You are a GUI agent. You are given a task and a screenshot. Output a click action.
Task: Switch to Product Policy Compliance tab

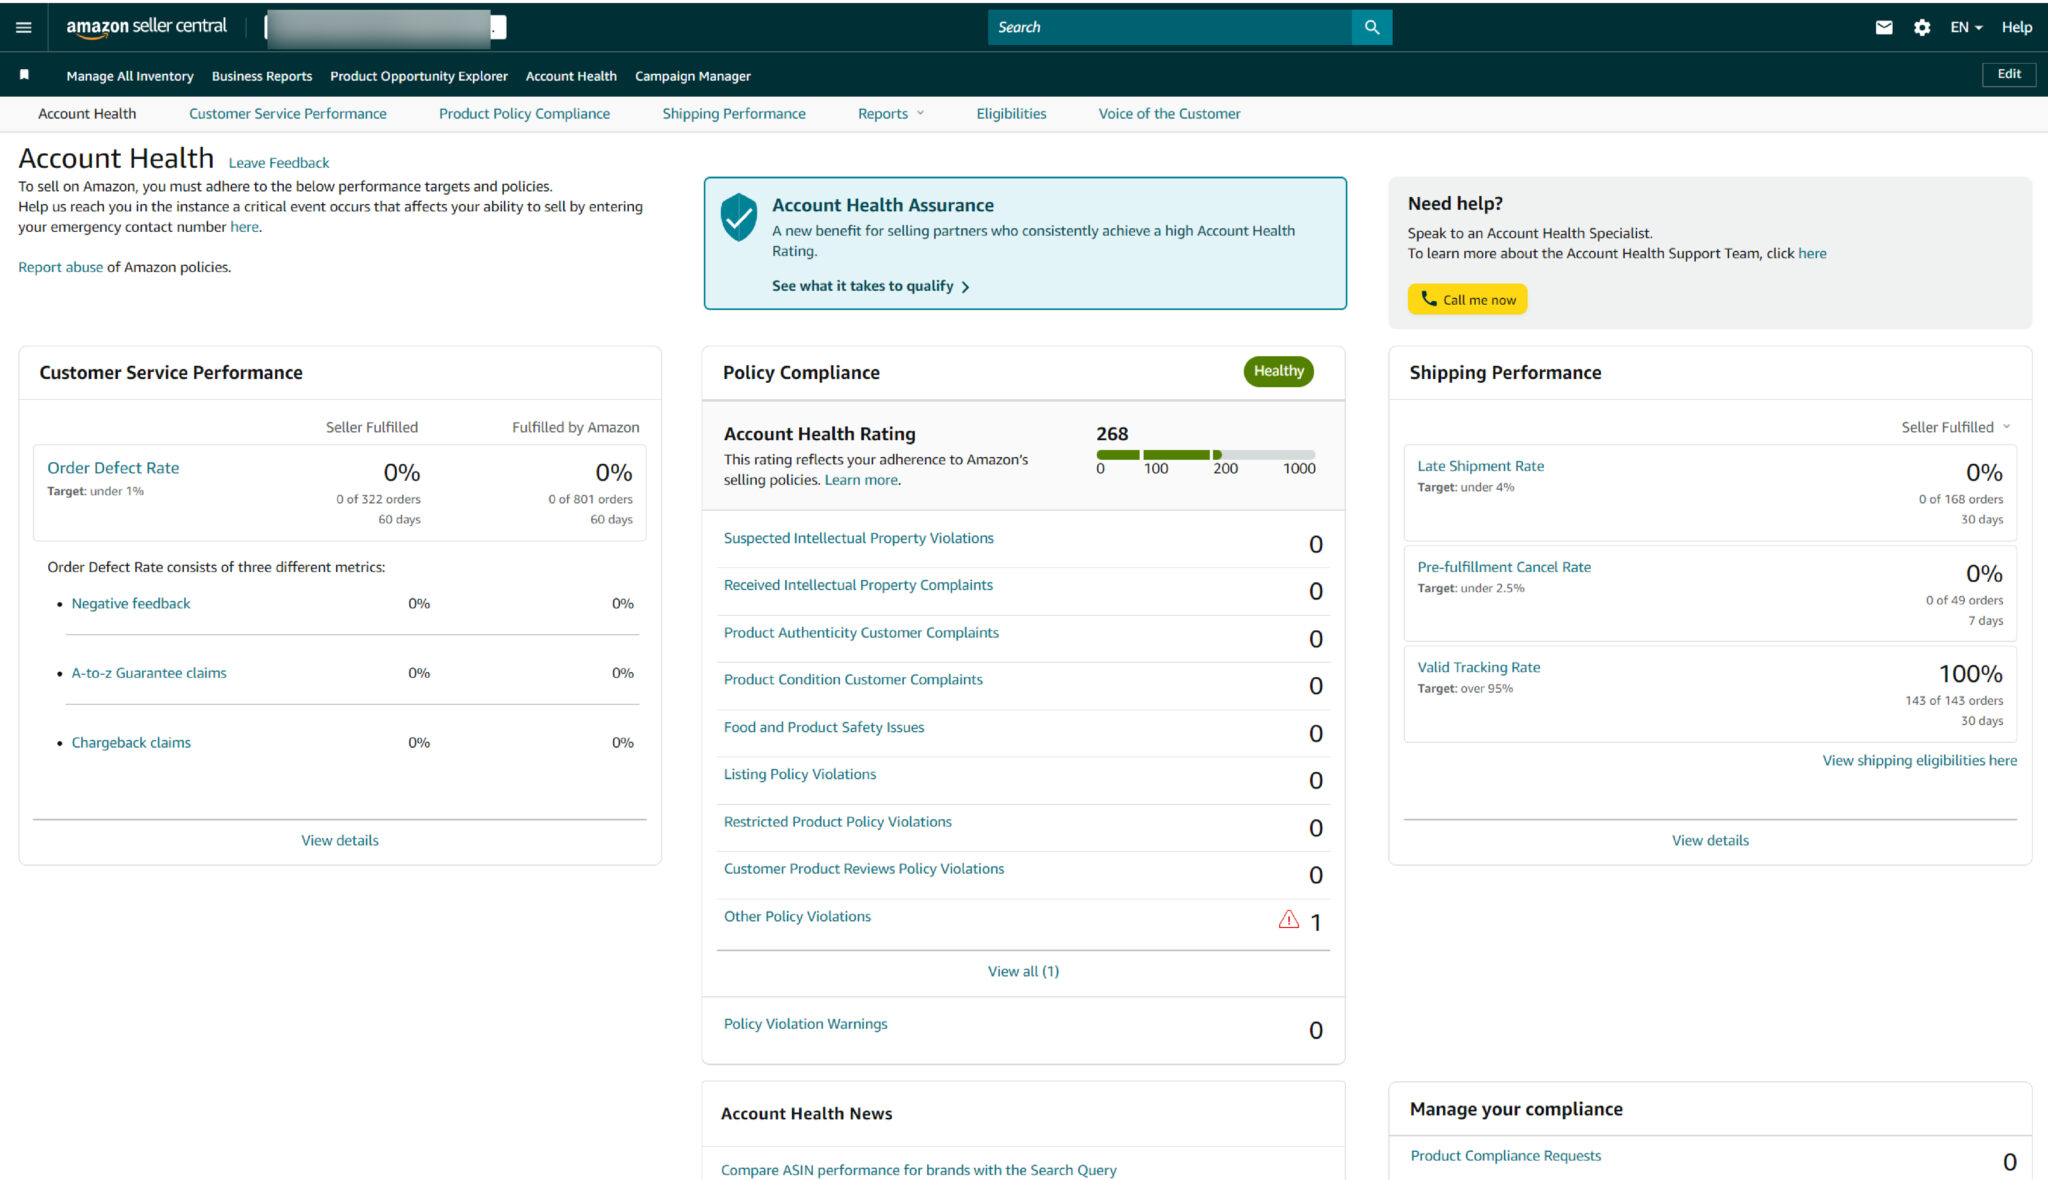click(x=524, y=114)
